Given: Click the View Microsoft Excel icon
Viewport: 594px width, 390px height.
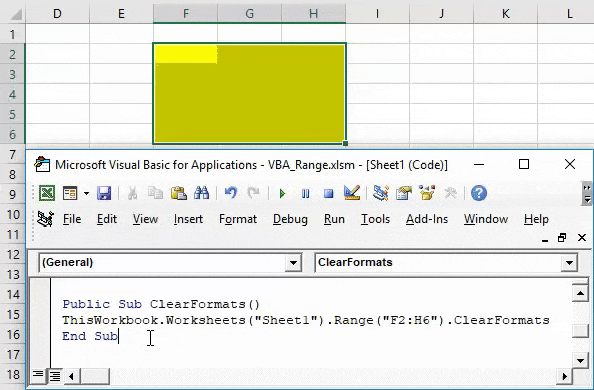Looking at the screenshot, I should (x=47, y=193).
